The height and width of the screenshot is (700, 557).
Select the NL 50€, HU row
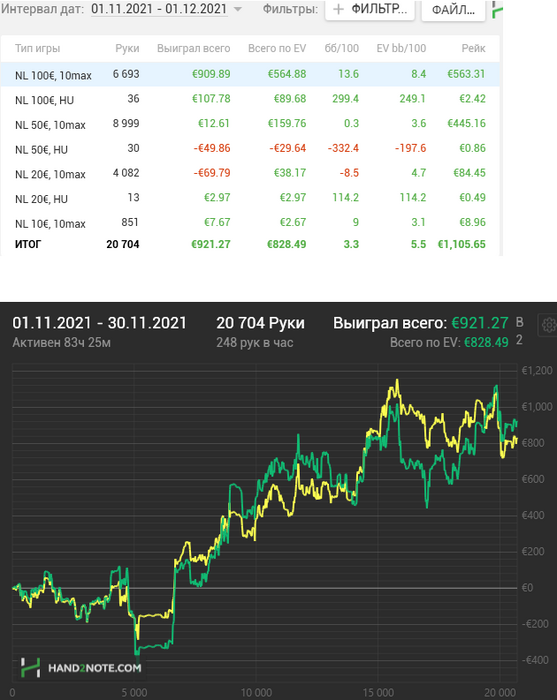[250, 149]
